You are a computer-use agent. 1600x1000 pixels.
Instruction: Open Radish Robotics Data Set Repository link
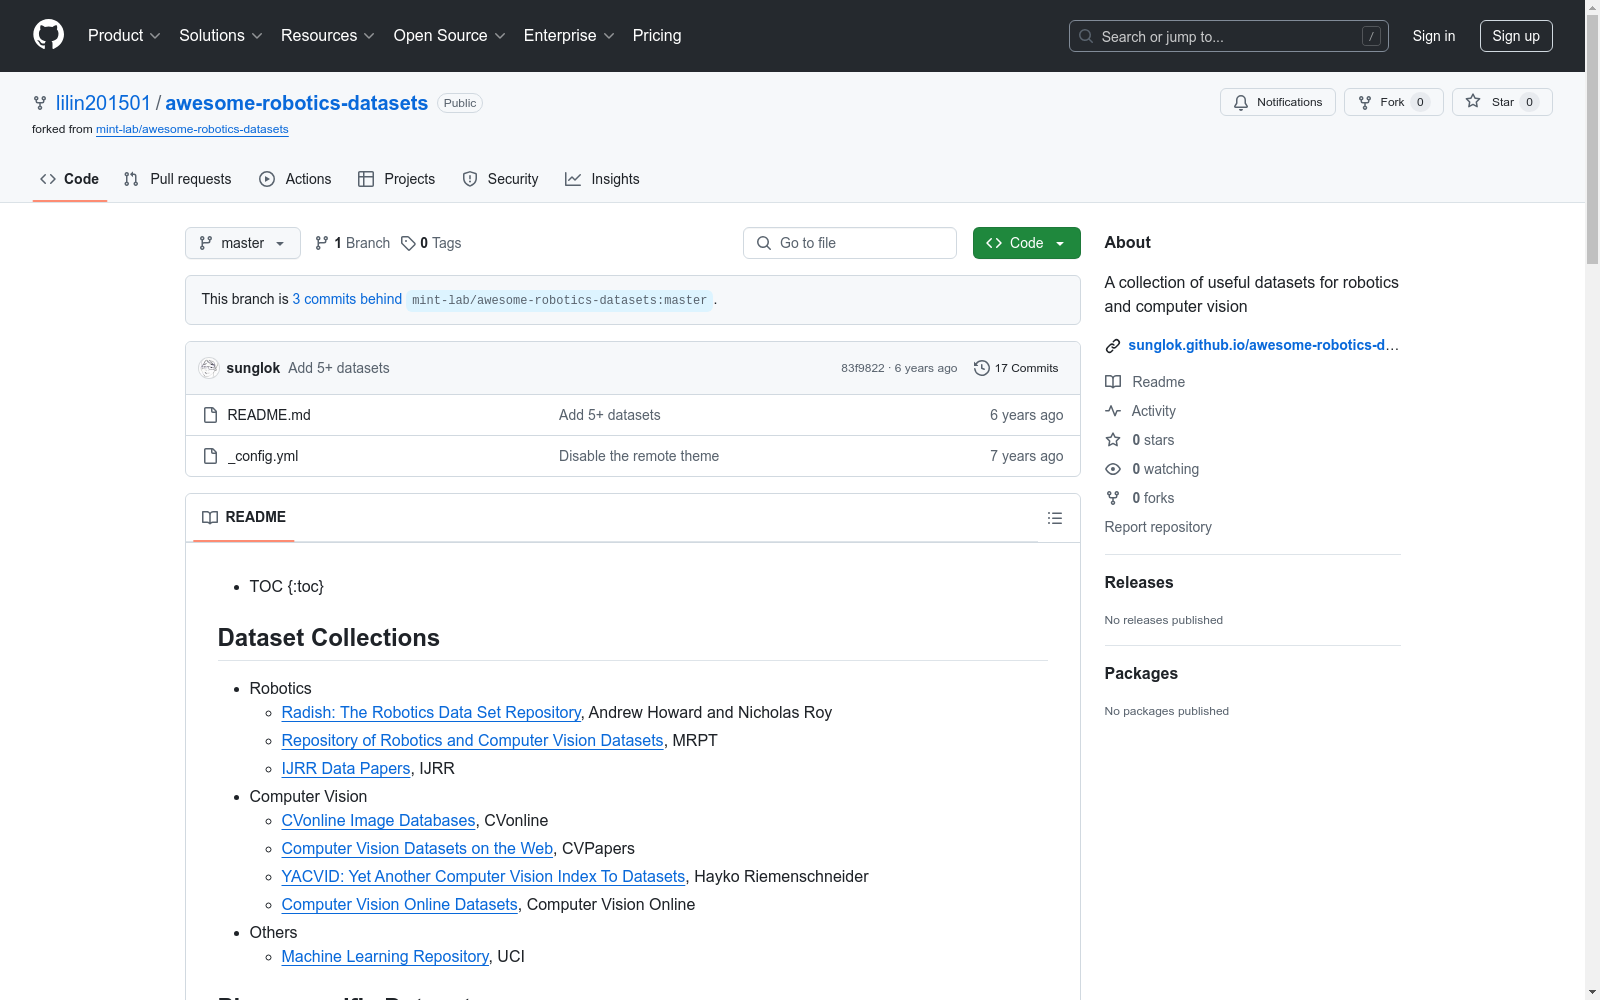pyautogui.click(x=431, y=712)
